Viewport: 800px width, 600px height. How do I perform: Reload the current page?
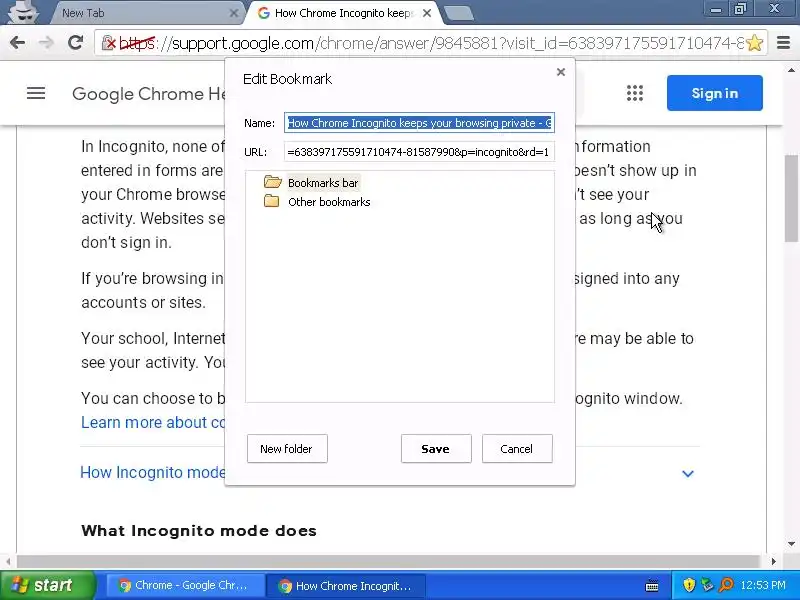coord(76,43)
